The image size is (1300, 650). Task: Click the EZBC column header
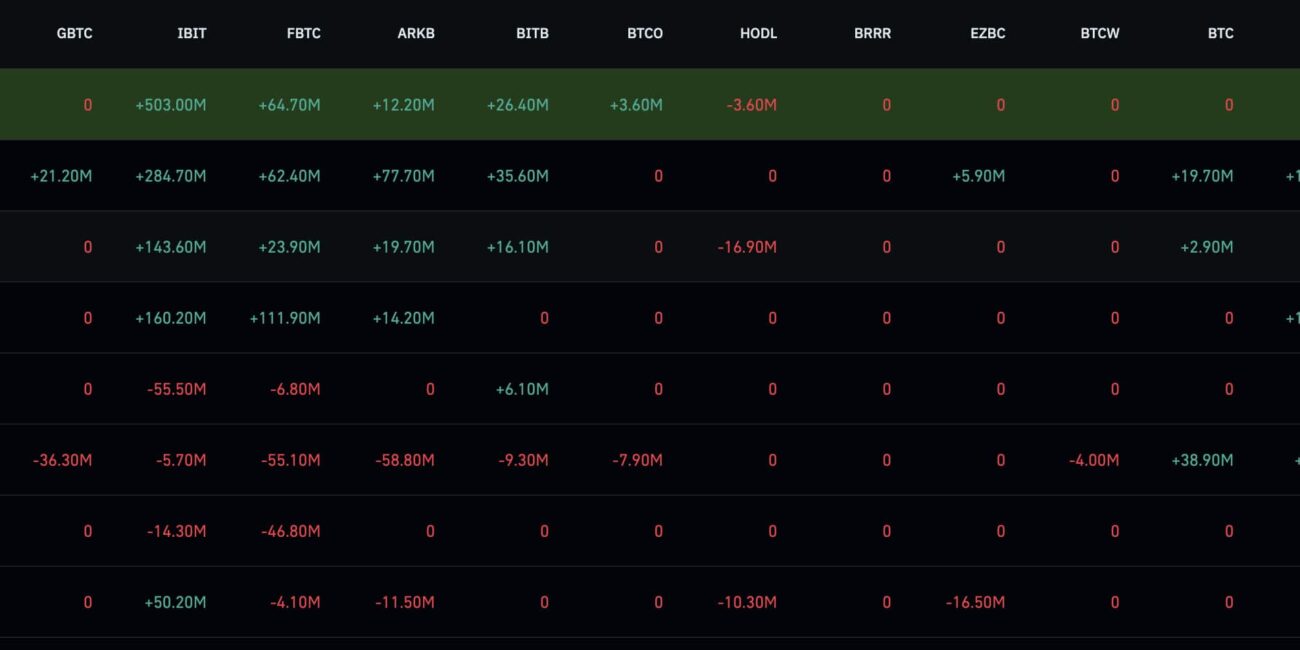click(x=987, y=33)
